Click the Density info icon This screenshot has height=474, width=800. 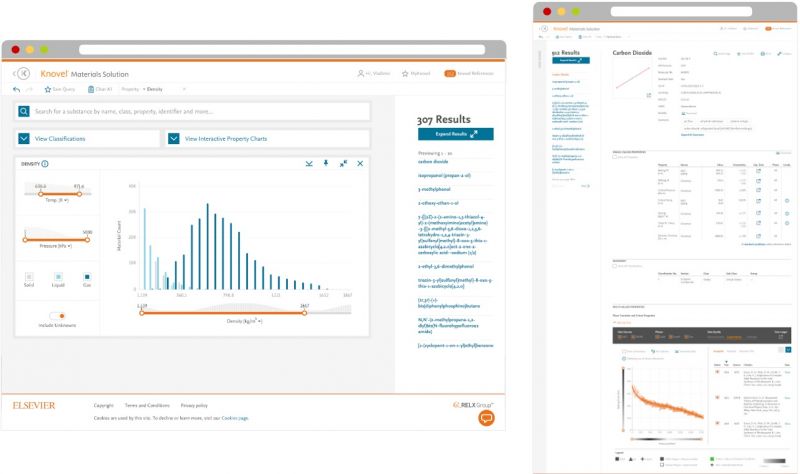tap(45, 164)
